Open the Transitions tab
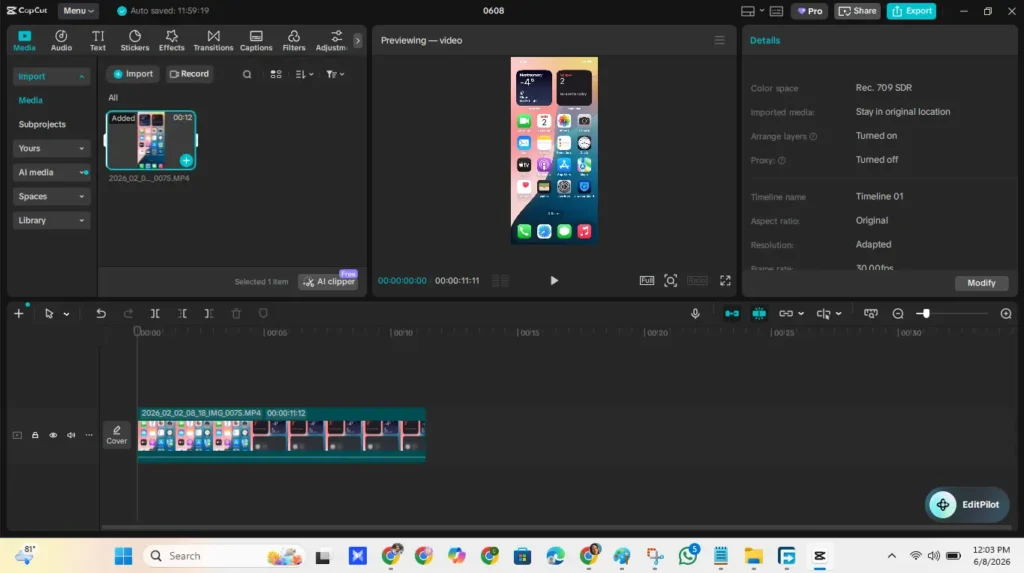Viewport: 1024px width, 573px height. (213, 41)
